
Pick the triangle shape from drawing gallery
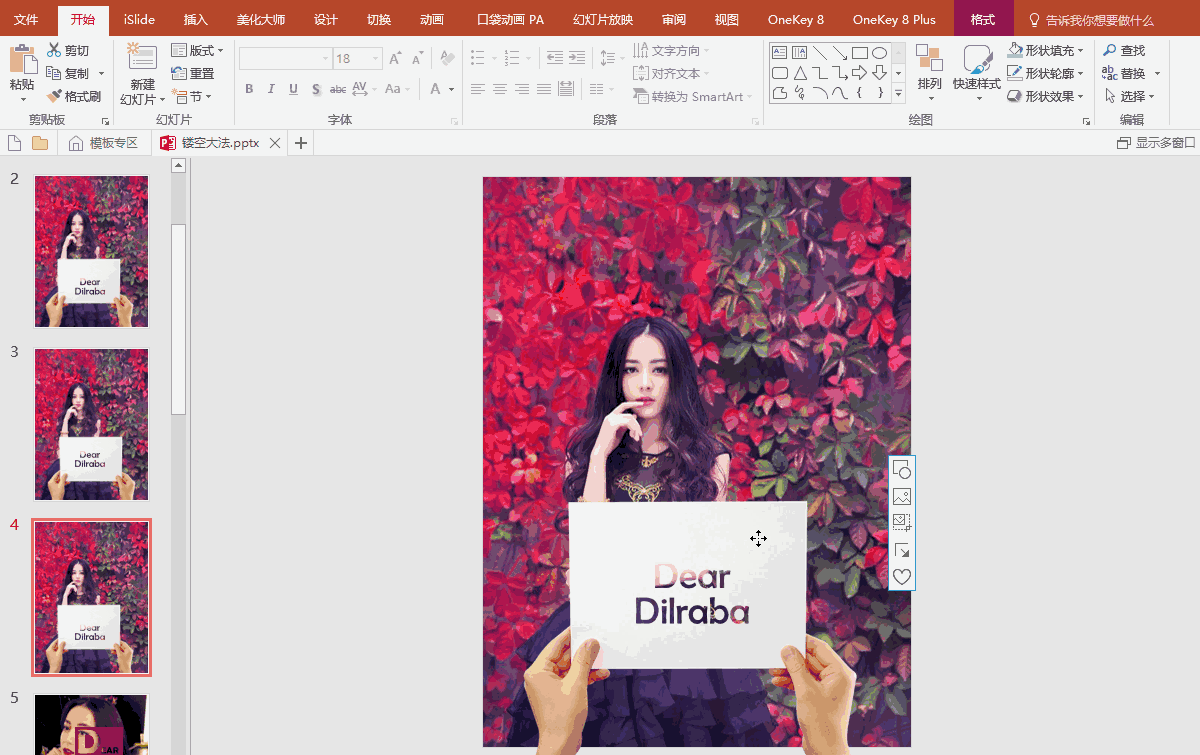pos(800,73)
